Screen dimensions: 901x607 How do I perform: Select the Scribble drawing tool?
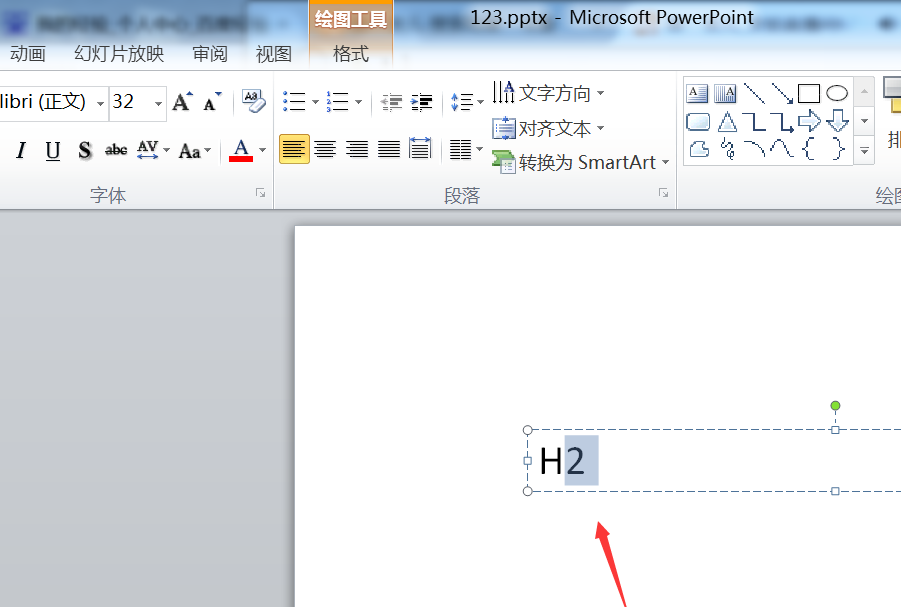(726, 150)
